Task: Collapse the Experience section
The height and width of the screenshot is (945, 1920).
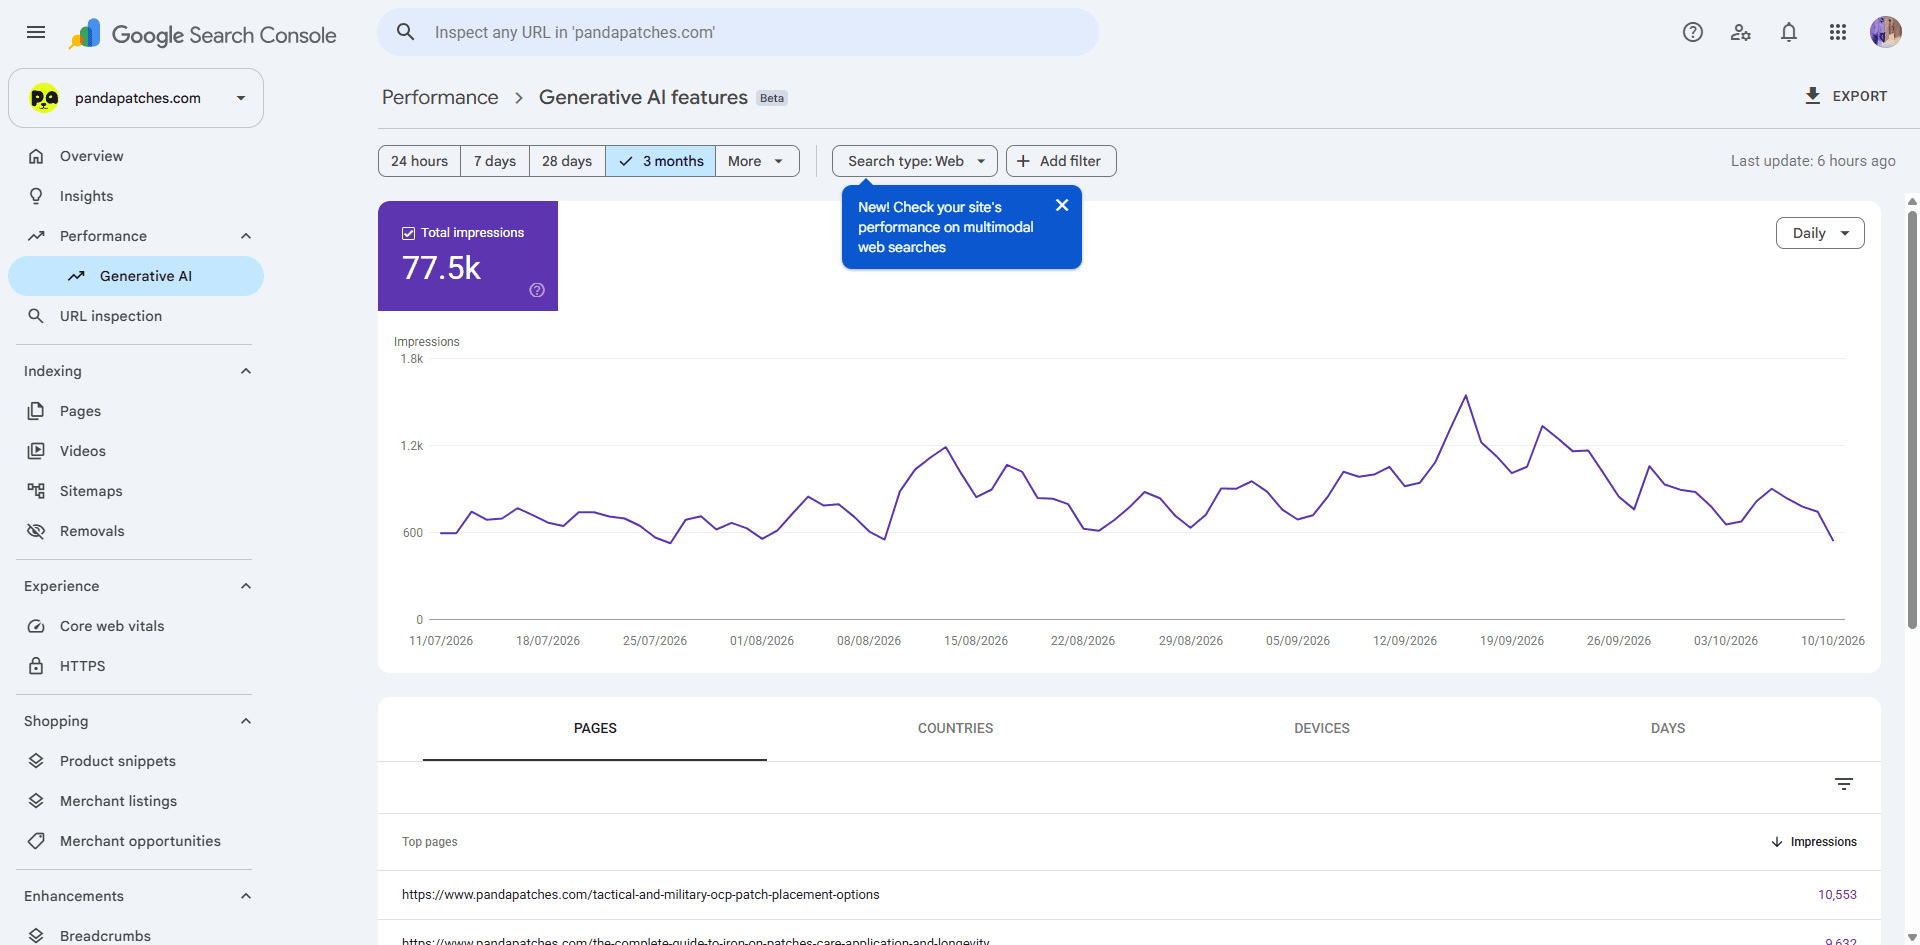Action: pyautogui.click(x=246, y=586)
